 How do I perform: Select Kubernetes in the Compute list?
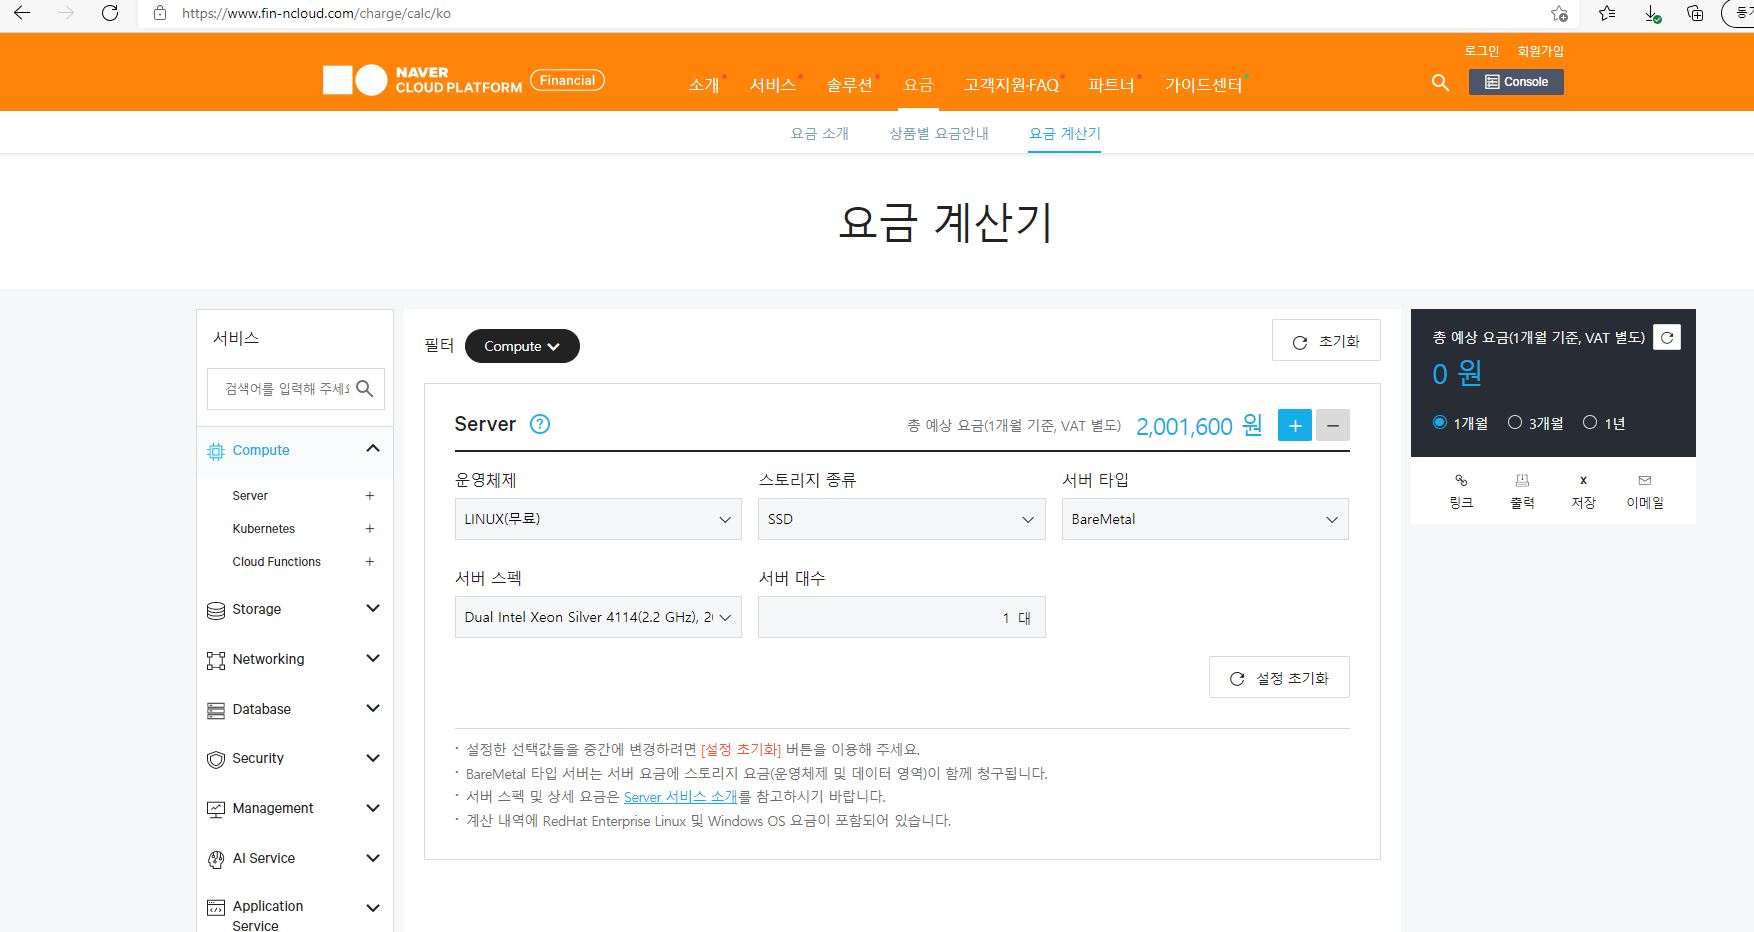(x=264, y=529)
